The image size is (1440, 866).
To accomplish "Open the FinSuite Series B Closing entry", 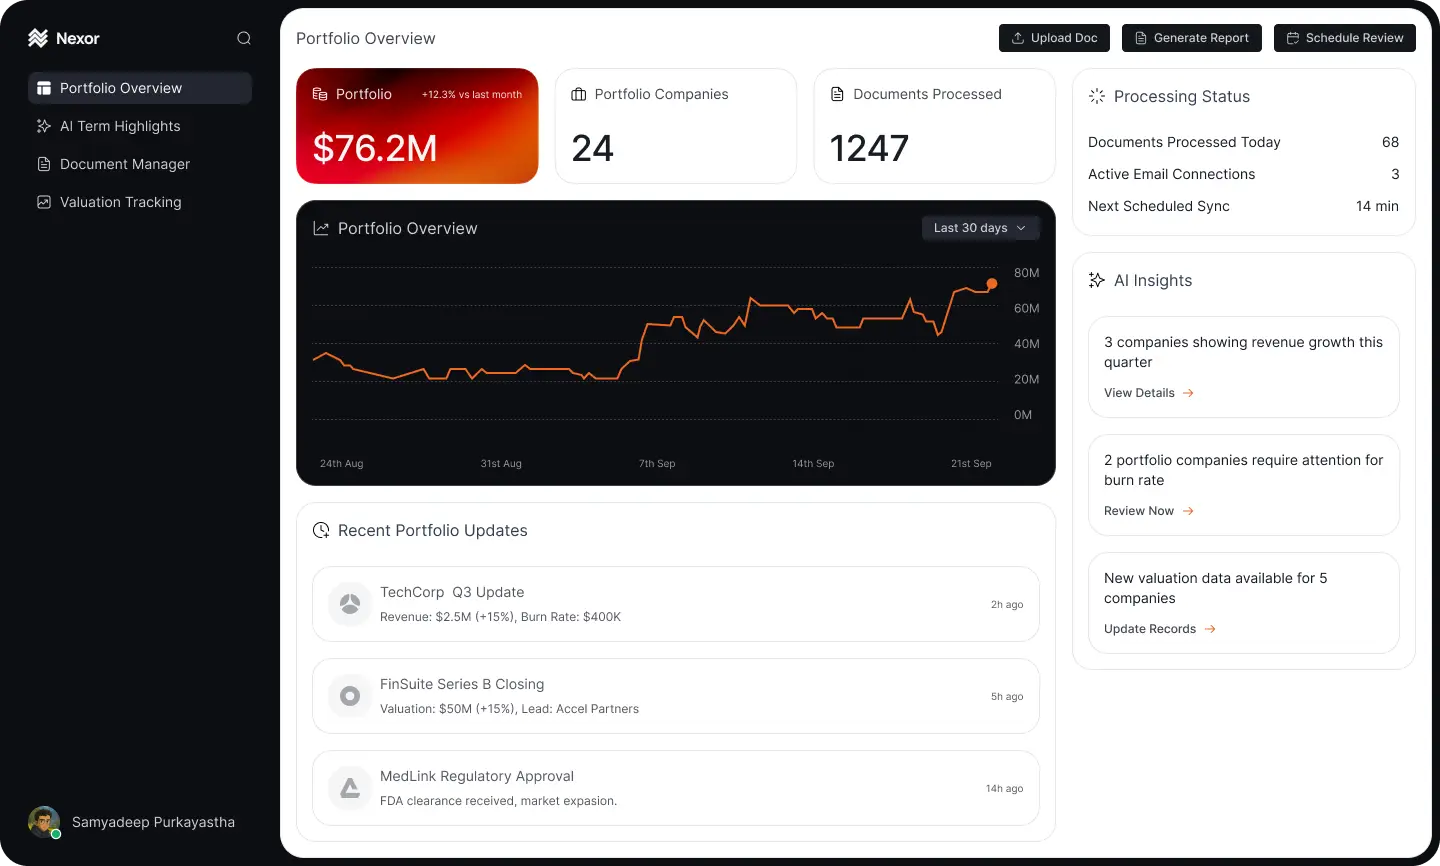I will point(676,696).
